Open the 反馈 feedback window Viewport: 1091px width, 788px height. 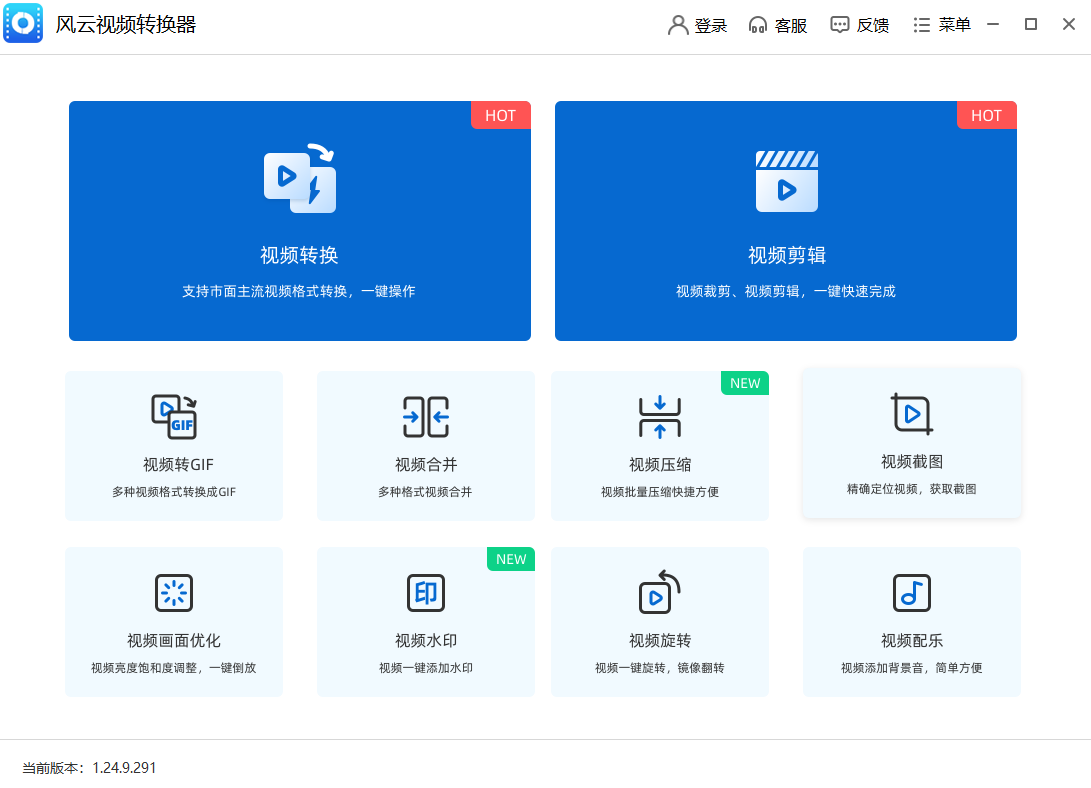pyautogui.click(x=860, y=25)
